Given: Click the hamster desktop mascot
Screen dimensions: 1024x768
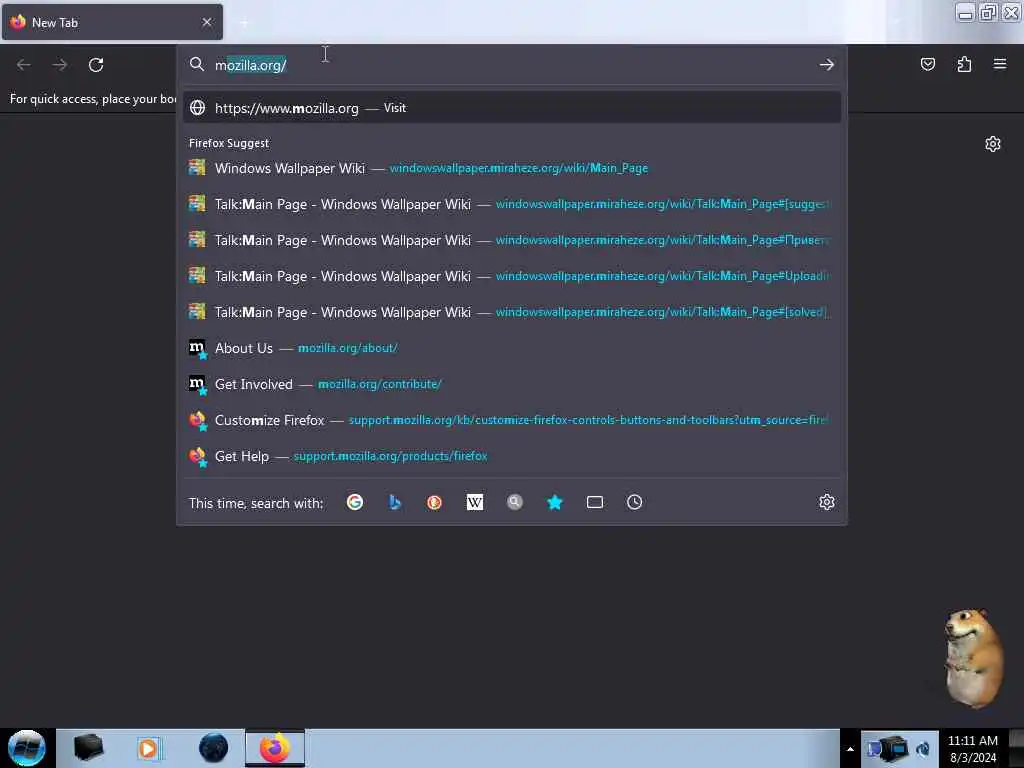Looking at the screenshot, I should [x=974, y=658].
